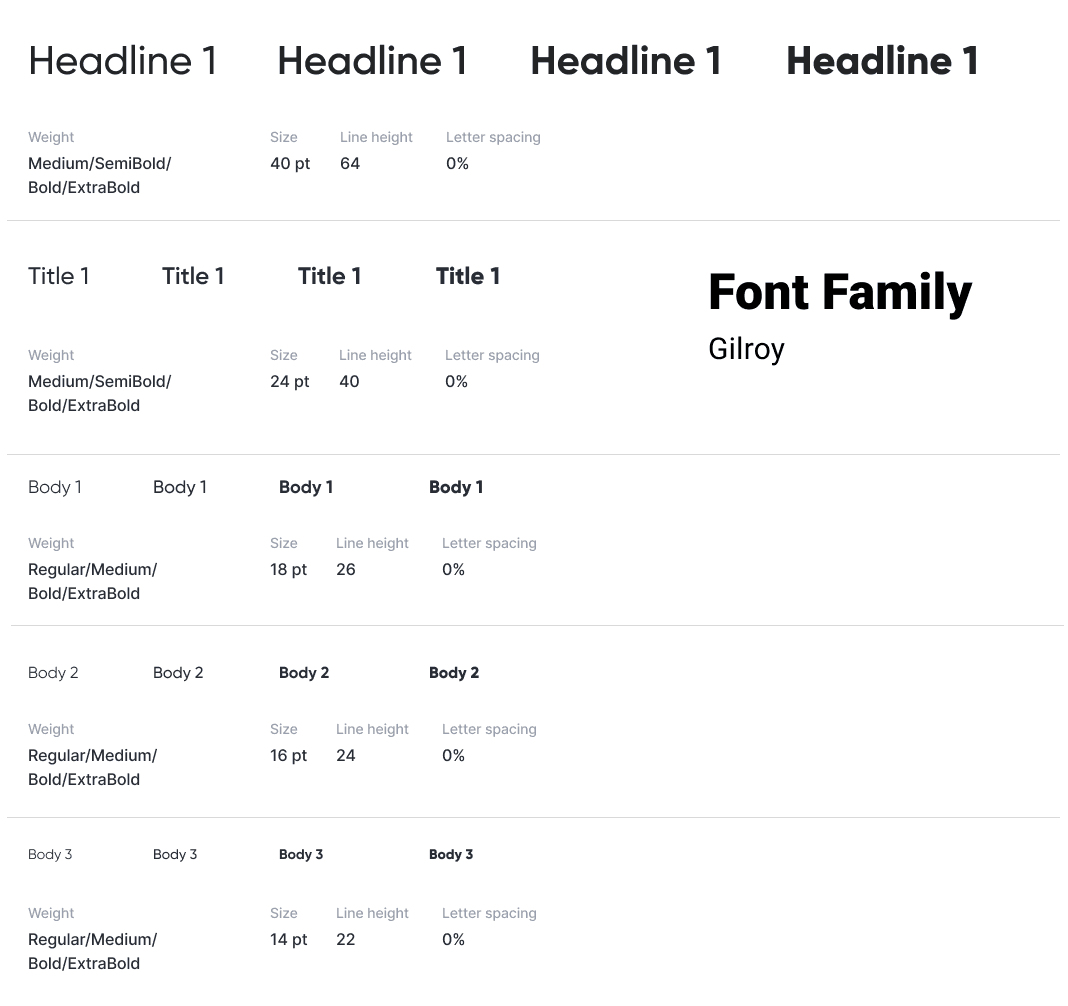Image resolution: width=1068 pixels, height=1006 pixels.
Task: Click Body 2's line height value "24"
Action: pyautogui.click(x=346, y=755)
